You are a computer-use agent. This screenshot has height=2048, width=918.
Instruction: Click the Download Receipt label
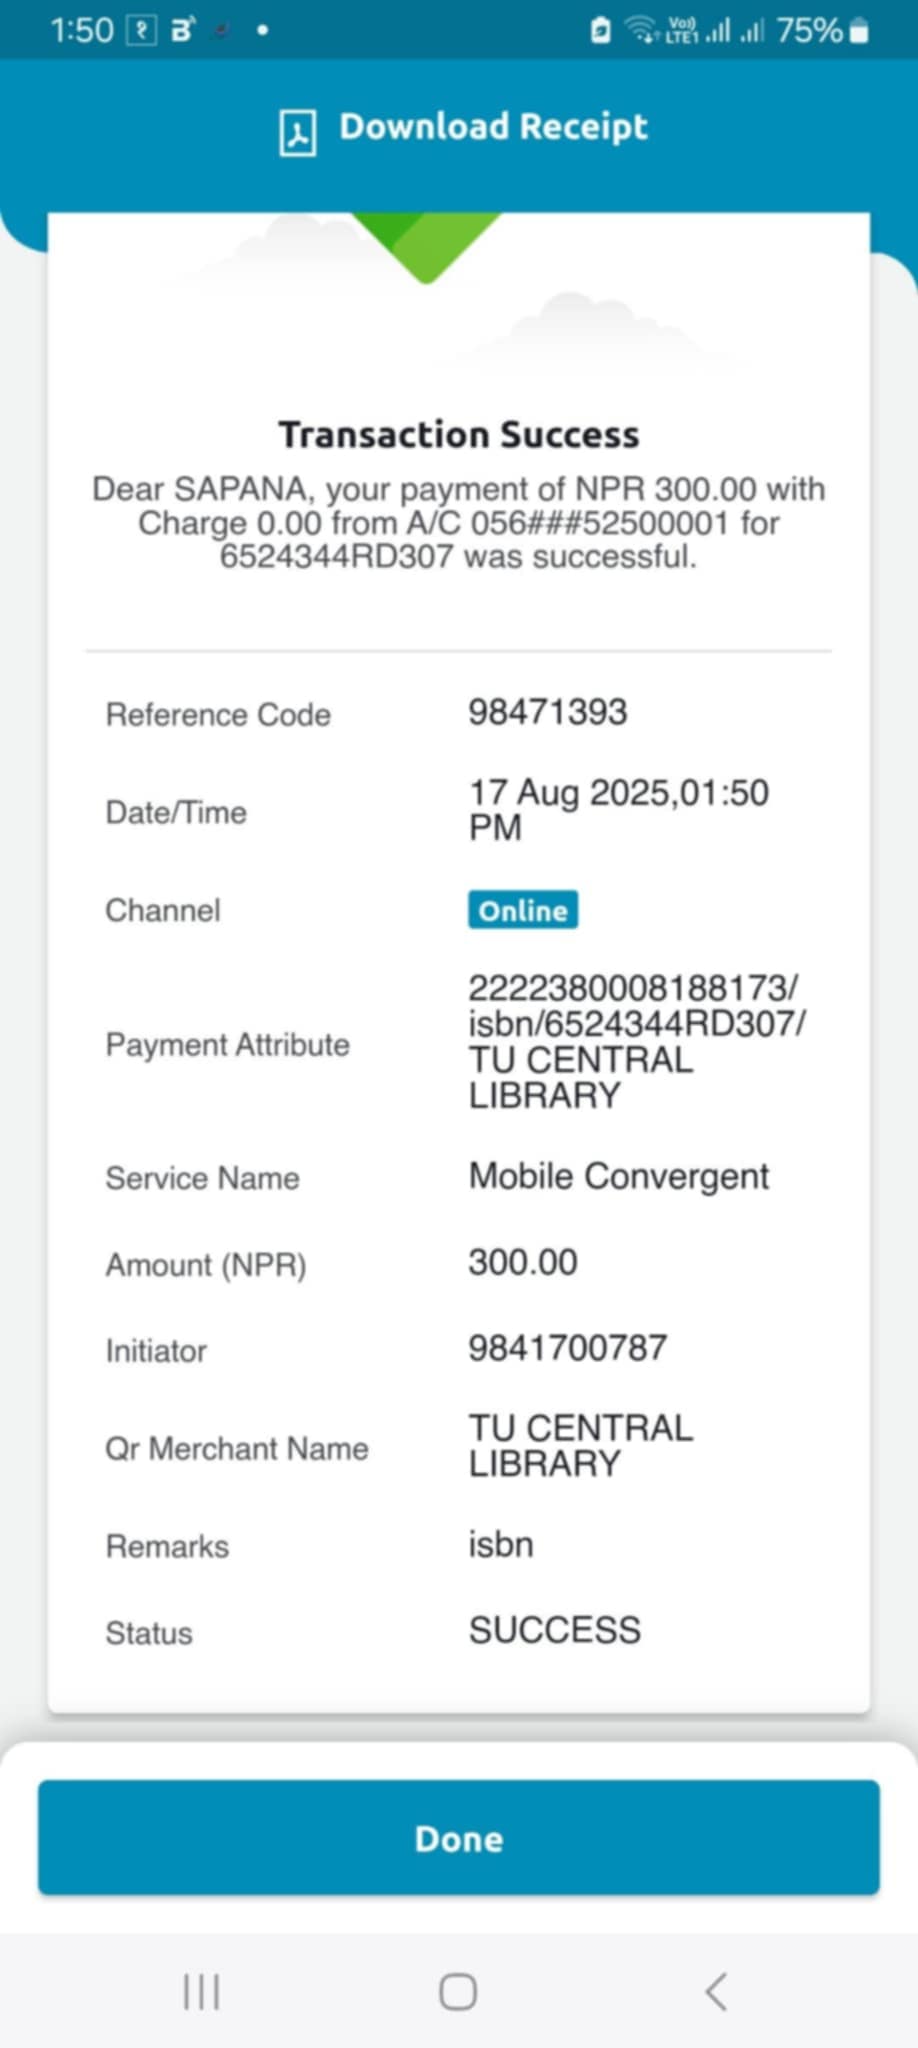click(x=493, y=127)
